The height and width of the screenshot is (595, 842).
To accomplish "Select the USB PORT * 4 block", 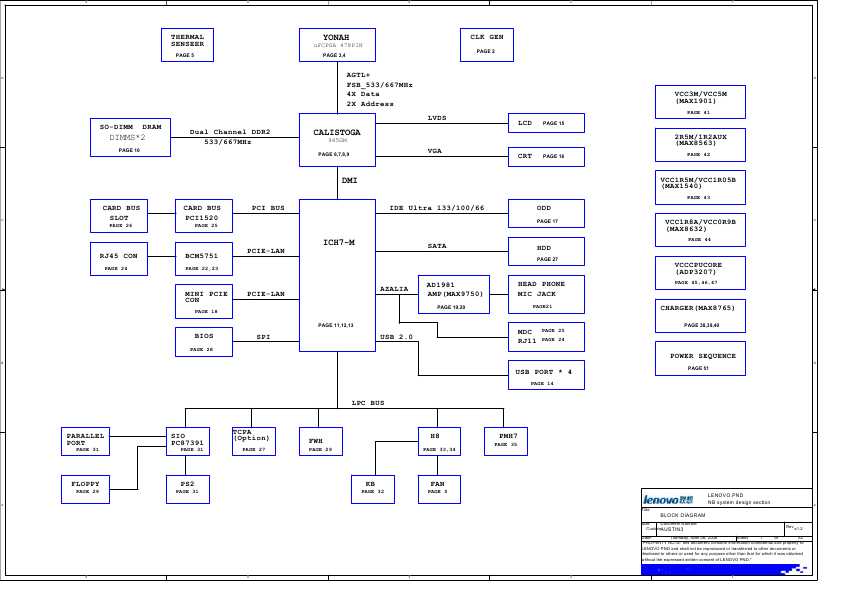I will [x=546, y=375].
